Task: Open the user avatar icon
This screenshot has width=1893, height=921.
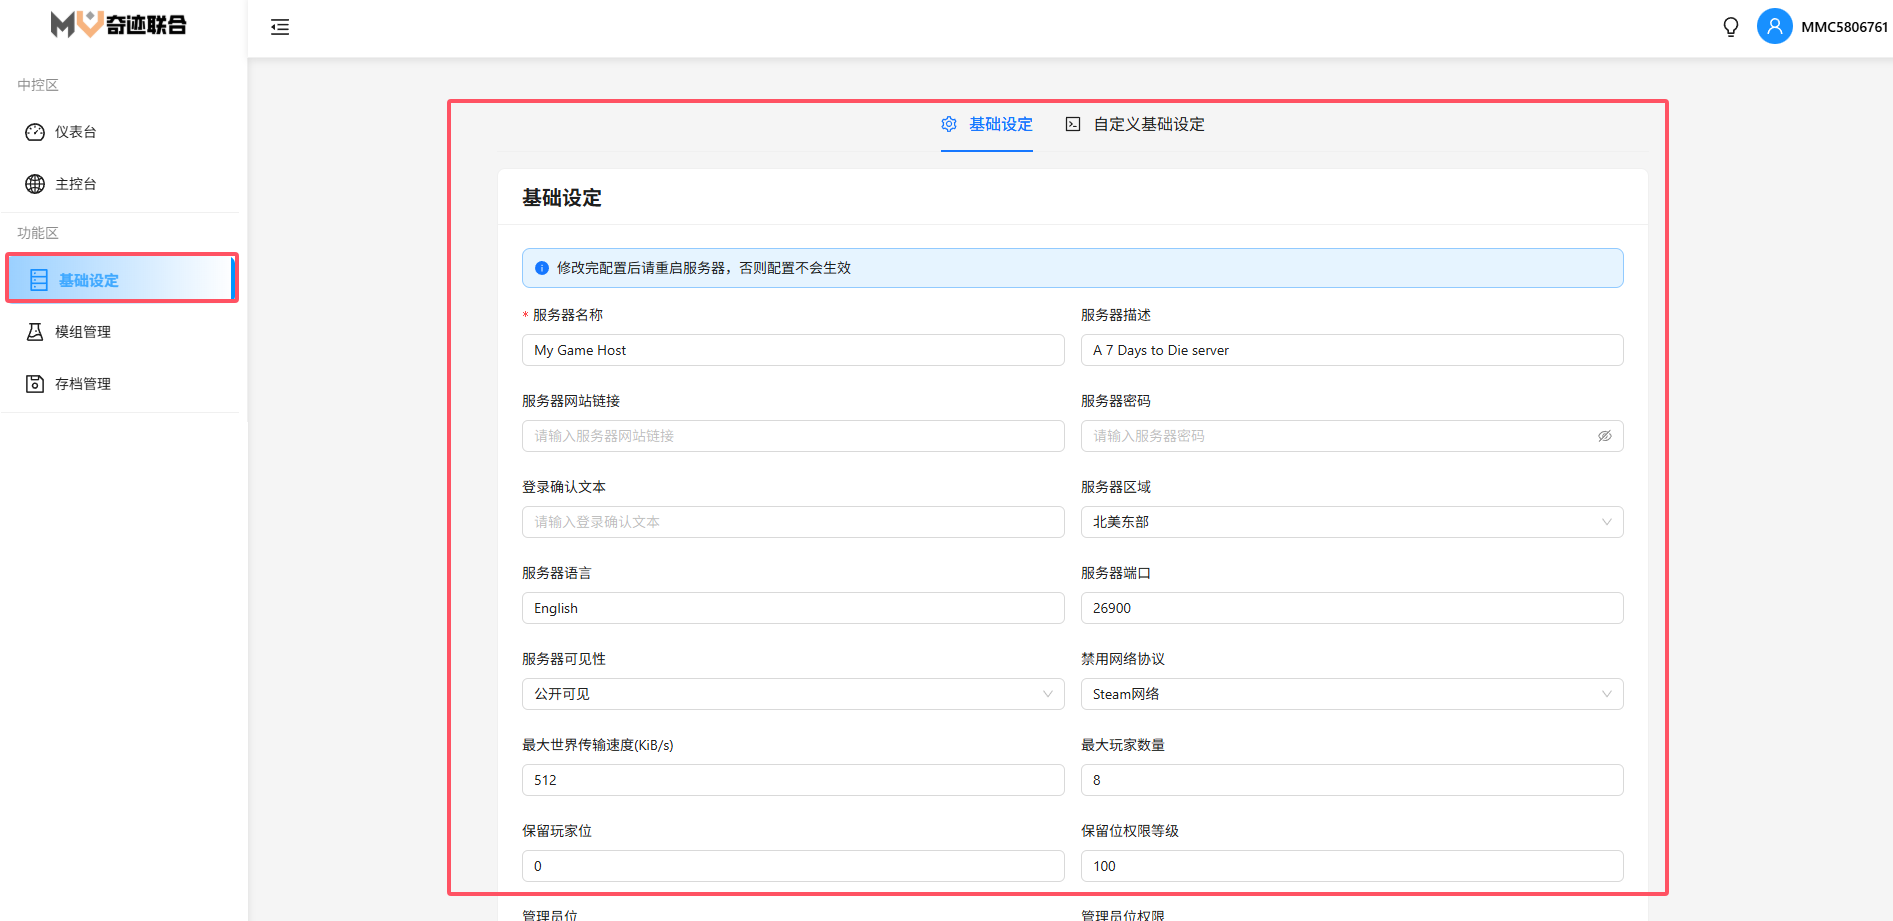Action: click(x=1774, y=27)
